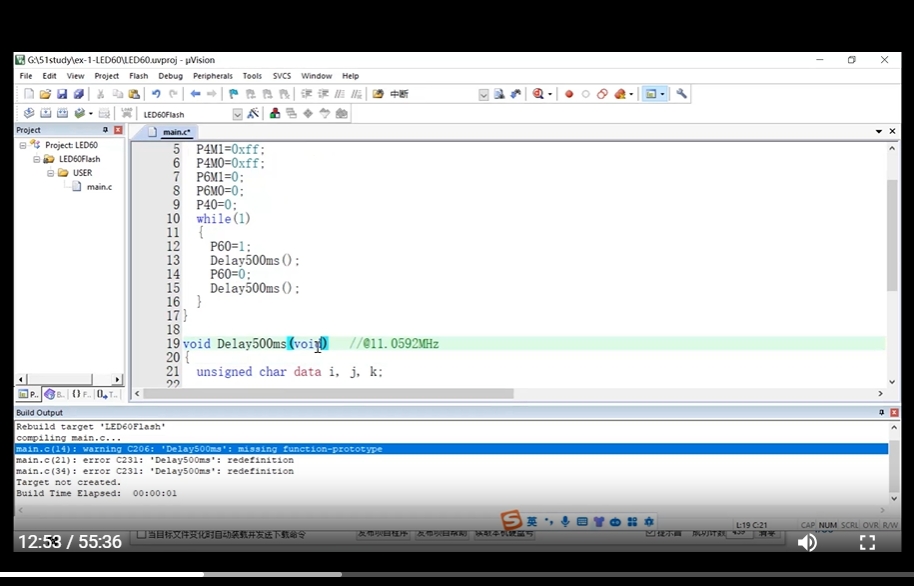Toggle auto-hide pin on Build Output panel
The width and height of the screenshot is (914, 586).
[x=881, y=412]
